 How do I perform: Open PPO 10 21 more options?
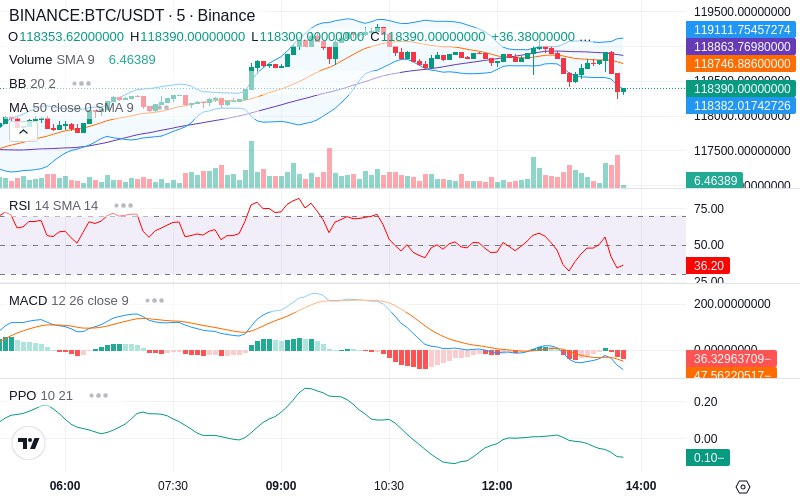(98, 395)
